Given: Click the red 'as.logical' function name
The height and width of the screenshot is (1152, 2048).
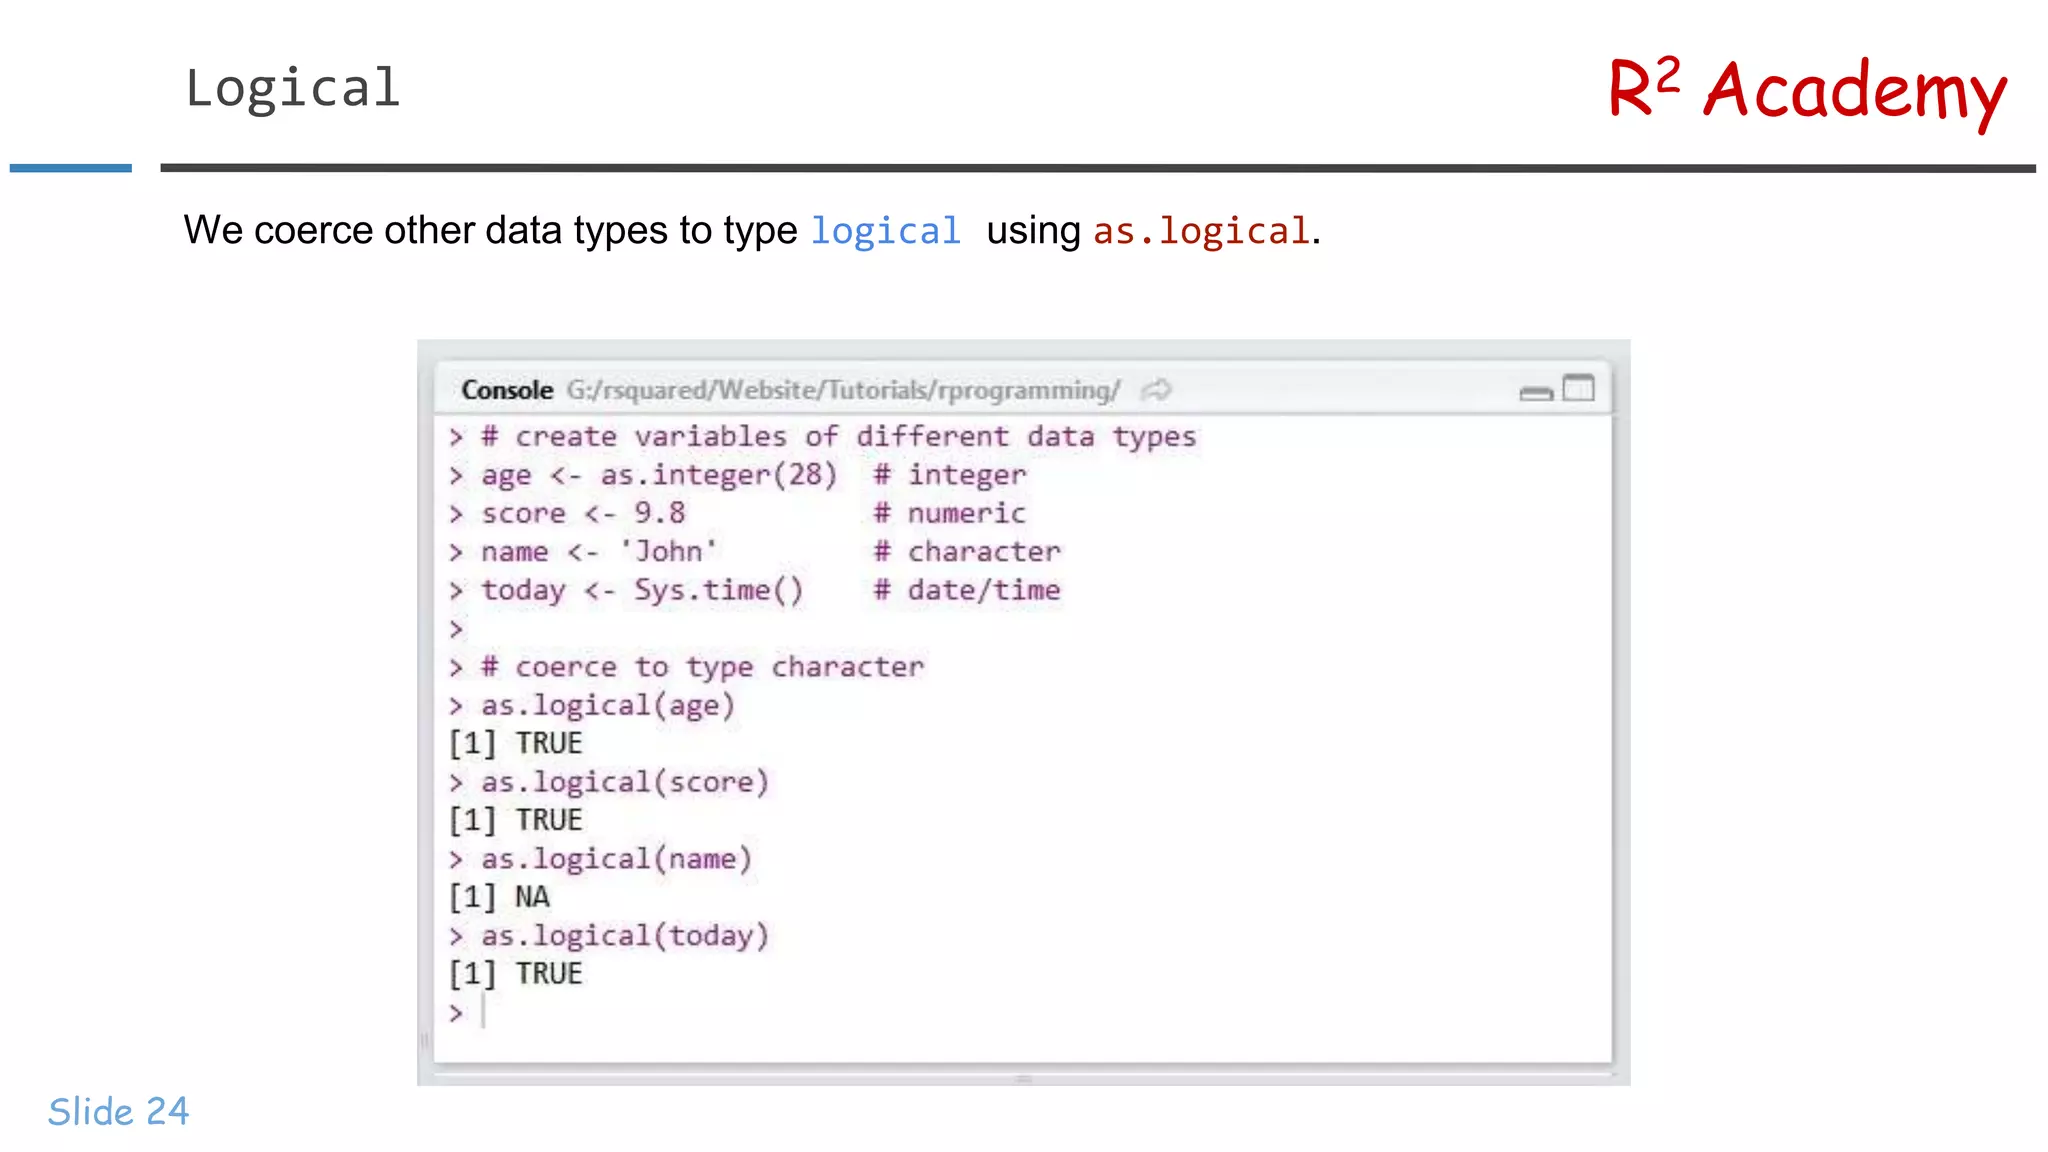Looking at the screenshot, I should [x=1201, y=231].
